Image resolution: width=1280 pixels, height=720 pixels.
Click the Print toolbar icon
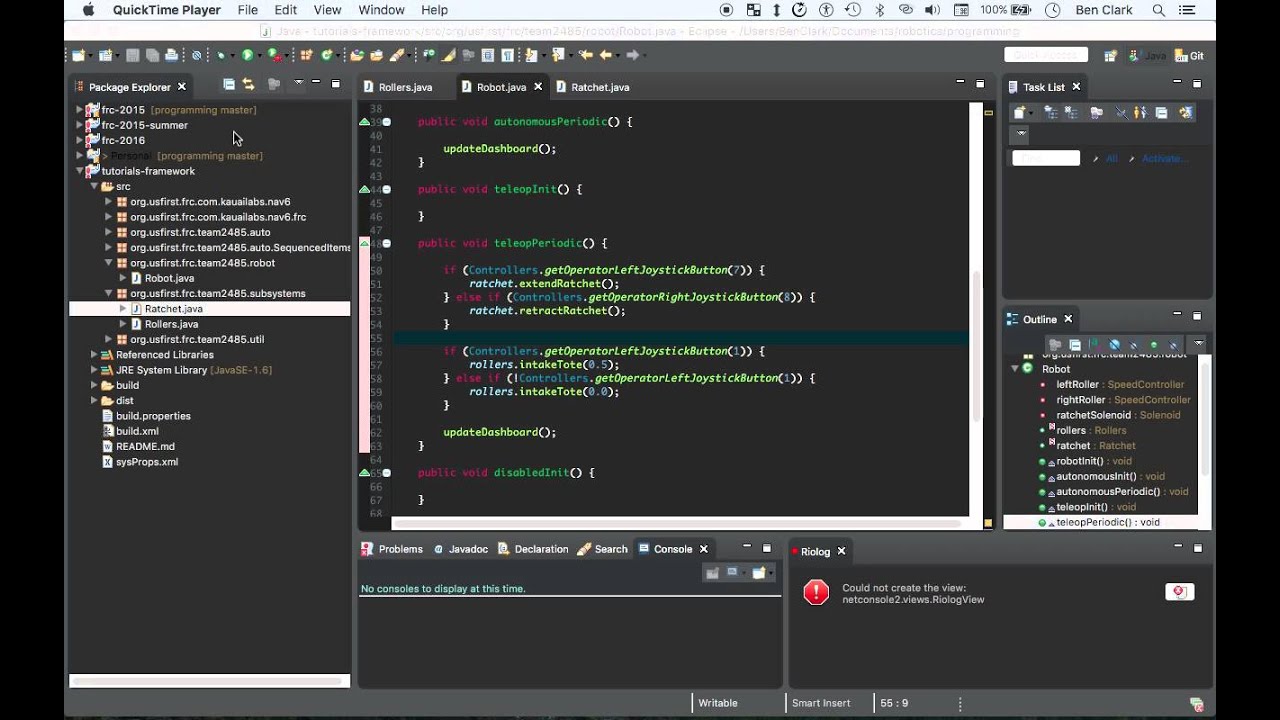[x=171, y=55]
